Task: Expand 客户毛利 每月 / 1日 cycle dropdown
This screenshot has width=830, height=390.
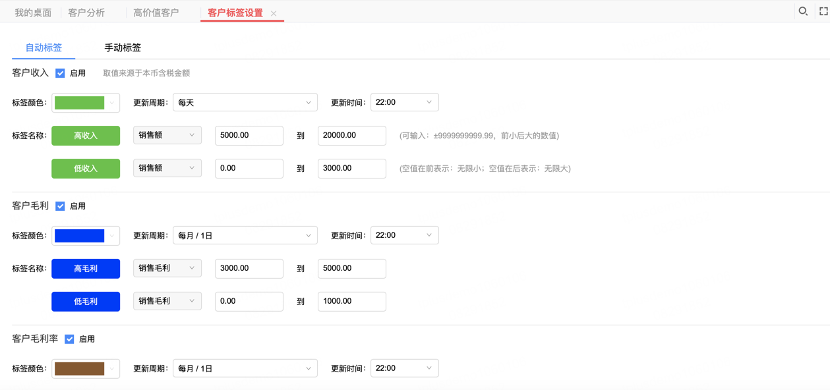Action: pyautogui.click(x=245, y=235)
